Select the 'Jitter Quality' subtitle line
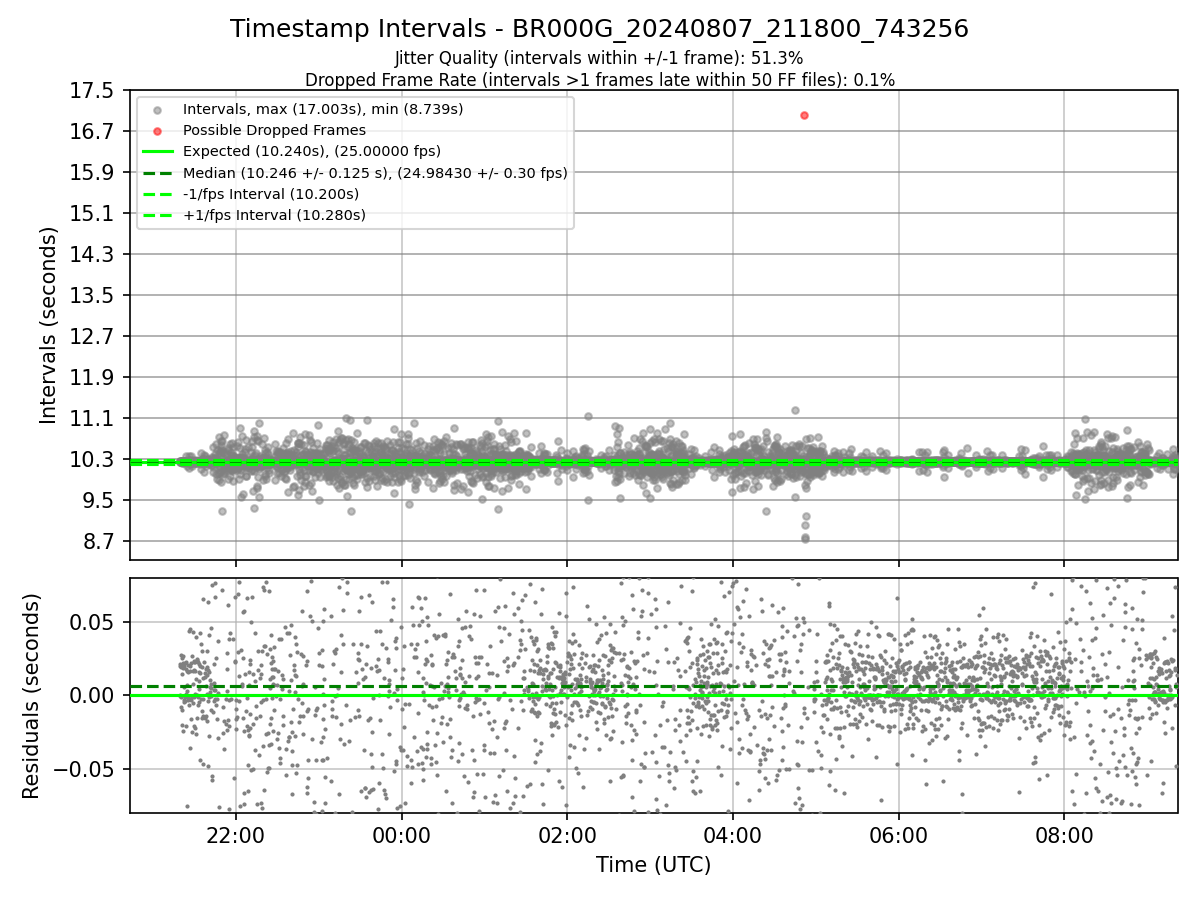The width and height of the screenshot is (1200, 900). click(599, 58)
